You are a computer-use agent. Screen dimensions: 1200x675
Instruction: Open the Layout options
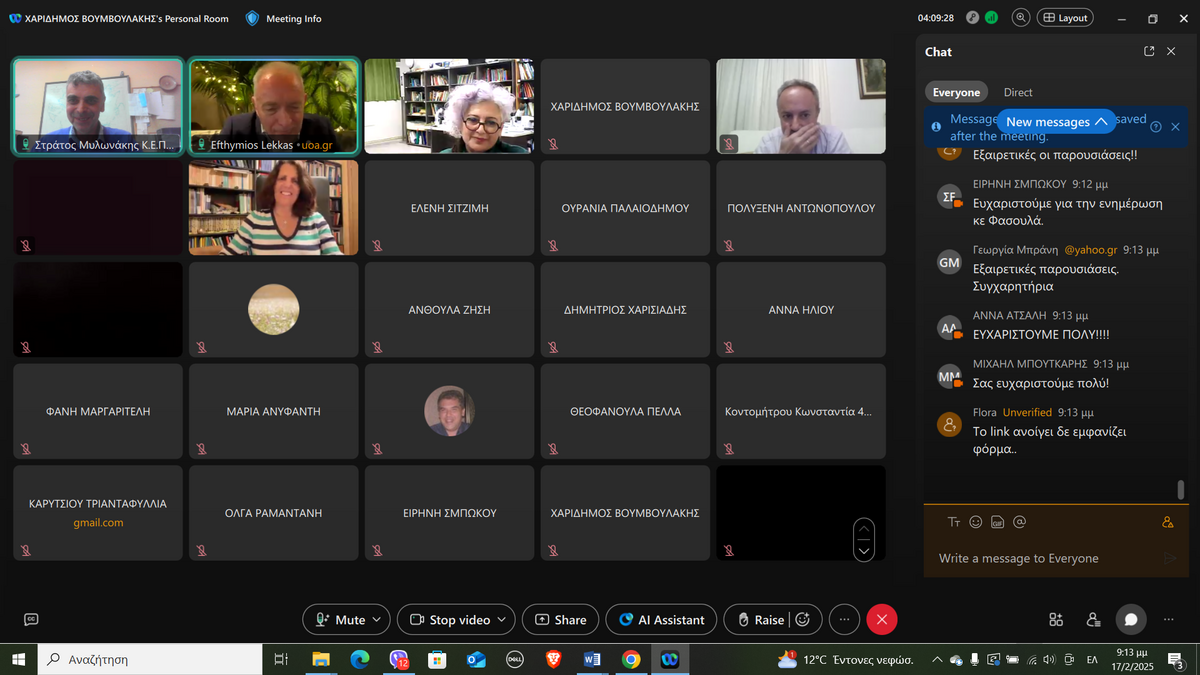[1065, 18]
